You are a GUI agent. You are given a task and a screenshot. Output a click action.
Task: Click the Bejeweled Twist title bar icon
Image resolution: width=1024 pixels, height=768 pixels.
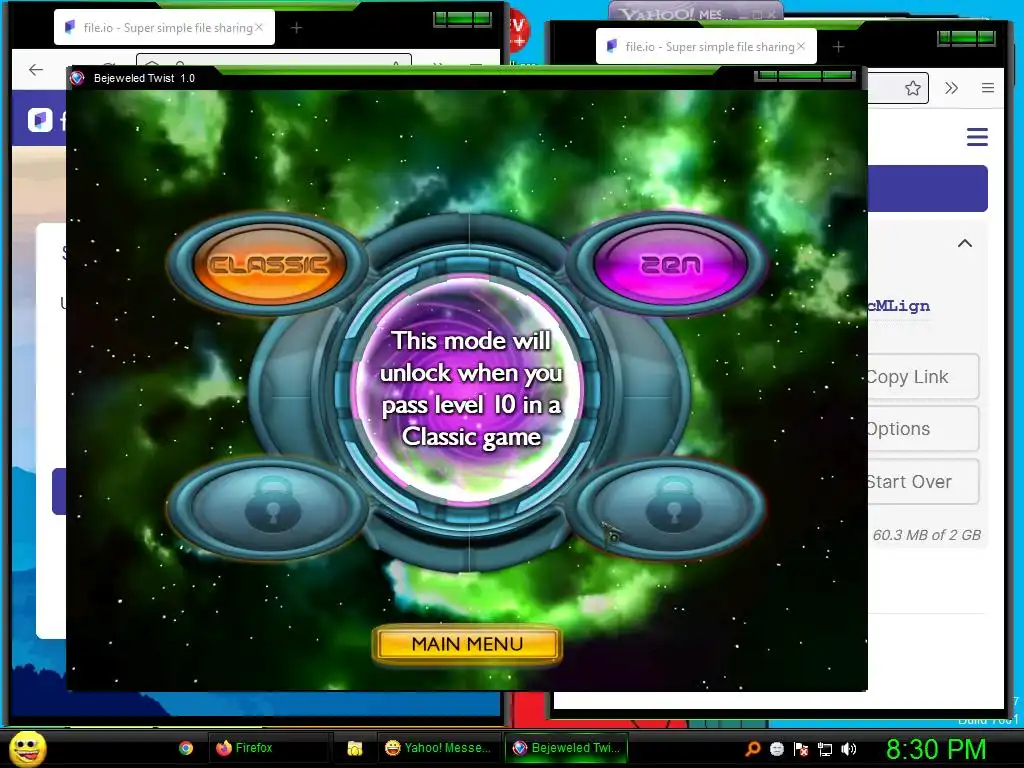click(77, 78)
